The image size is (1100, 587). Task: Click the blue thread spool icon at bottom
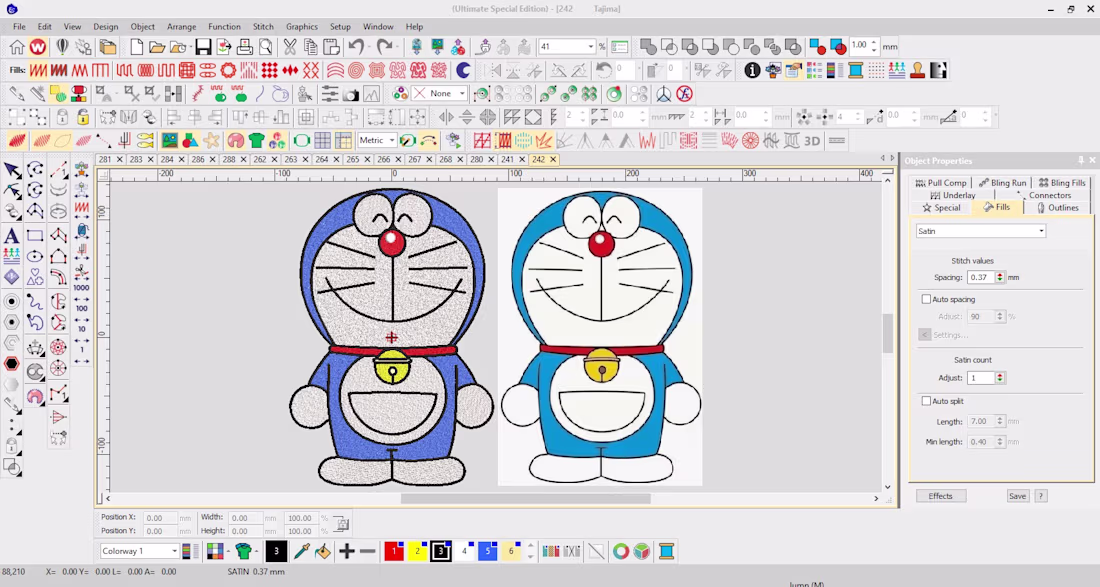pos(666,551)
